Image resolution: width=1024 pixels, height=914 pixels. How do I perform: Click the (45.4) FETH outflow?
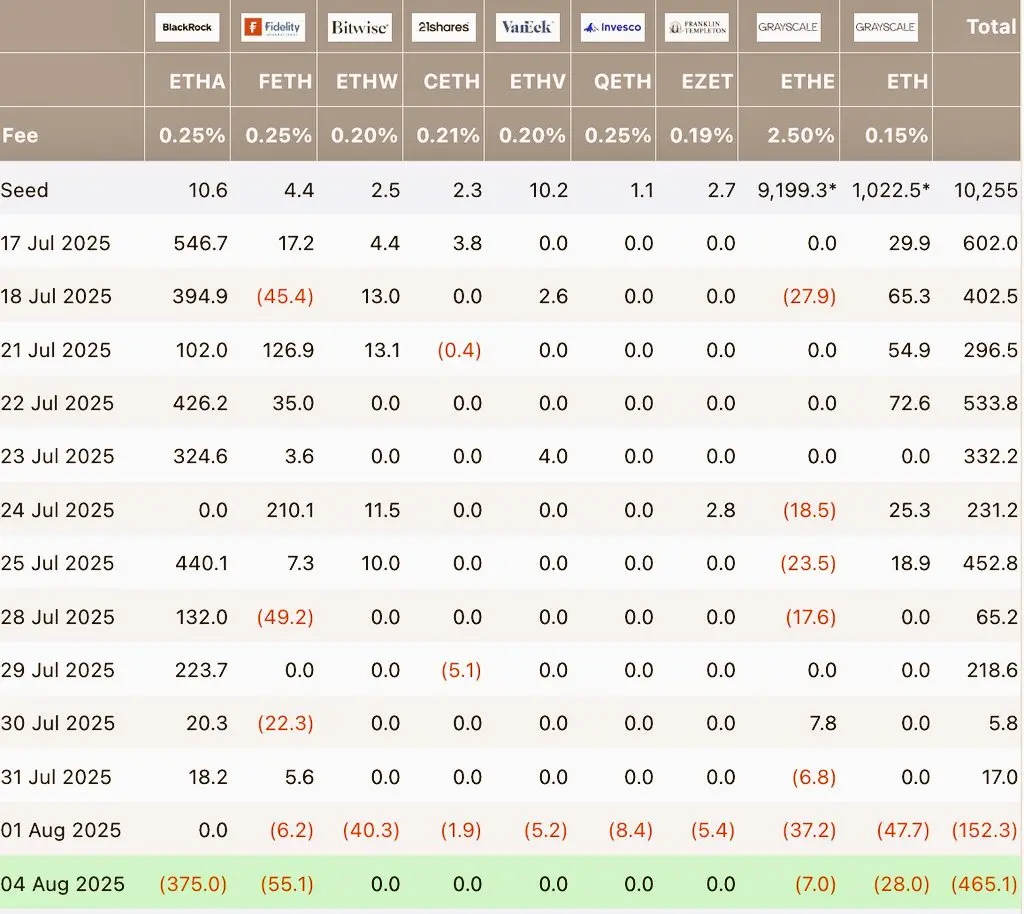pyautogui.click(x=285, y=296)
